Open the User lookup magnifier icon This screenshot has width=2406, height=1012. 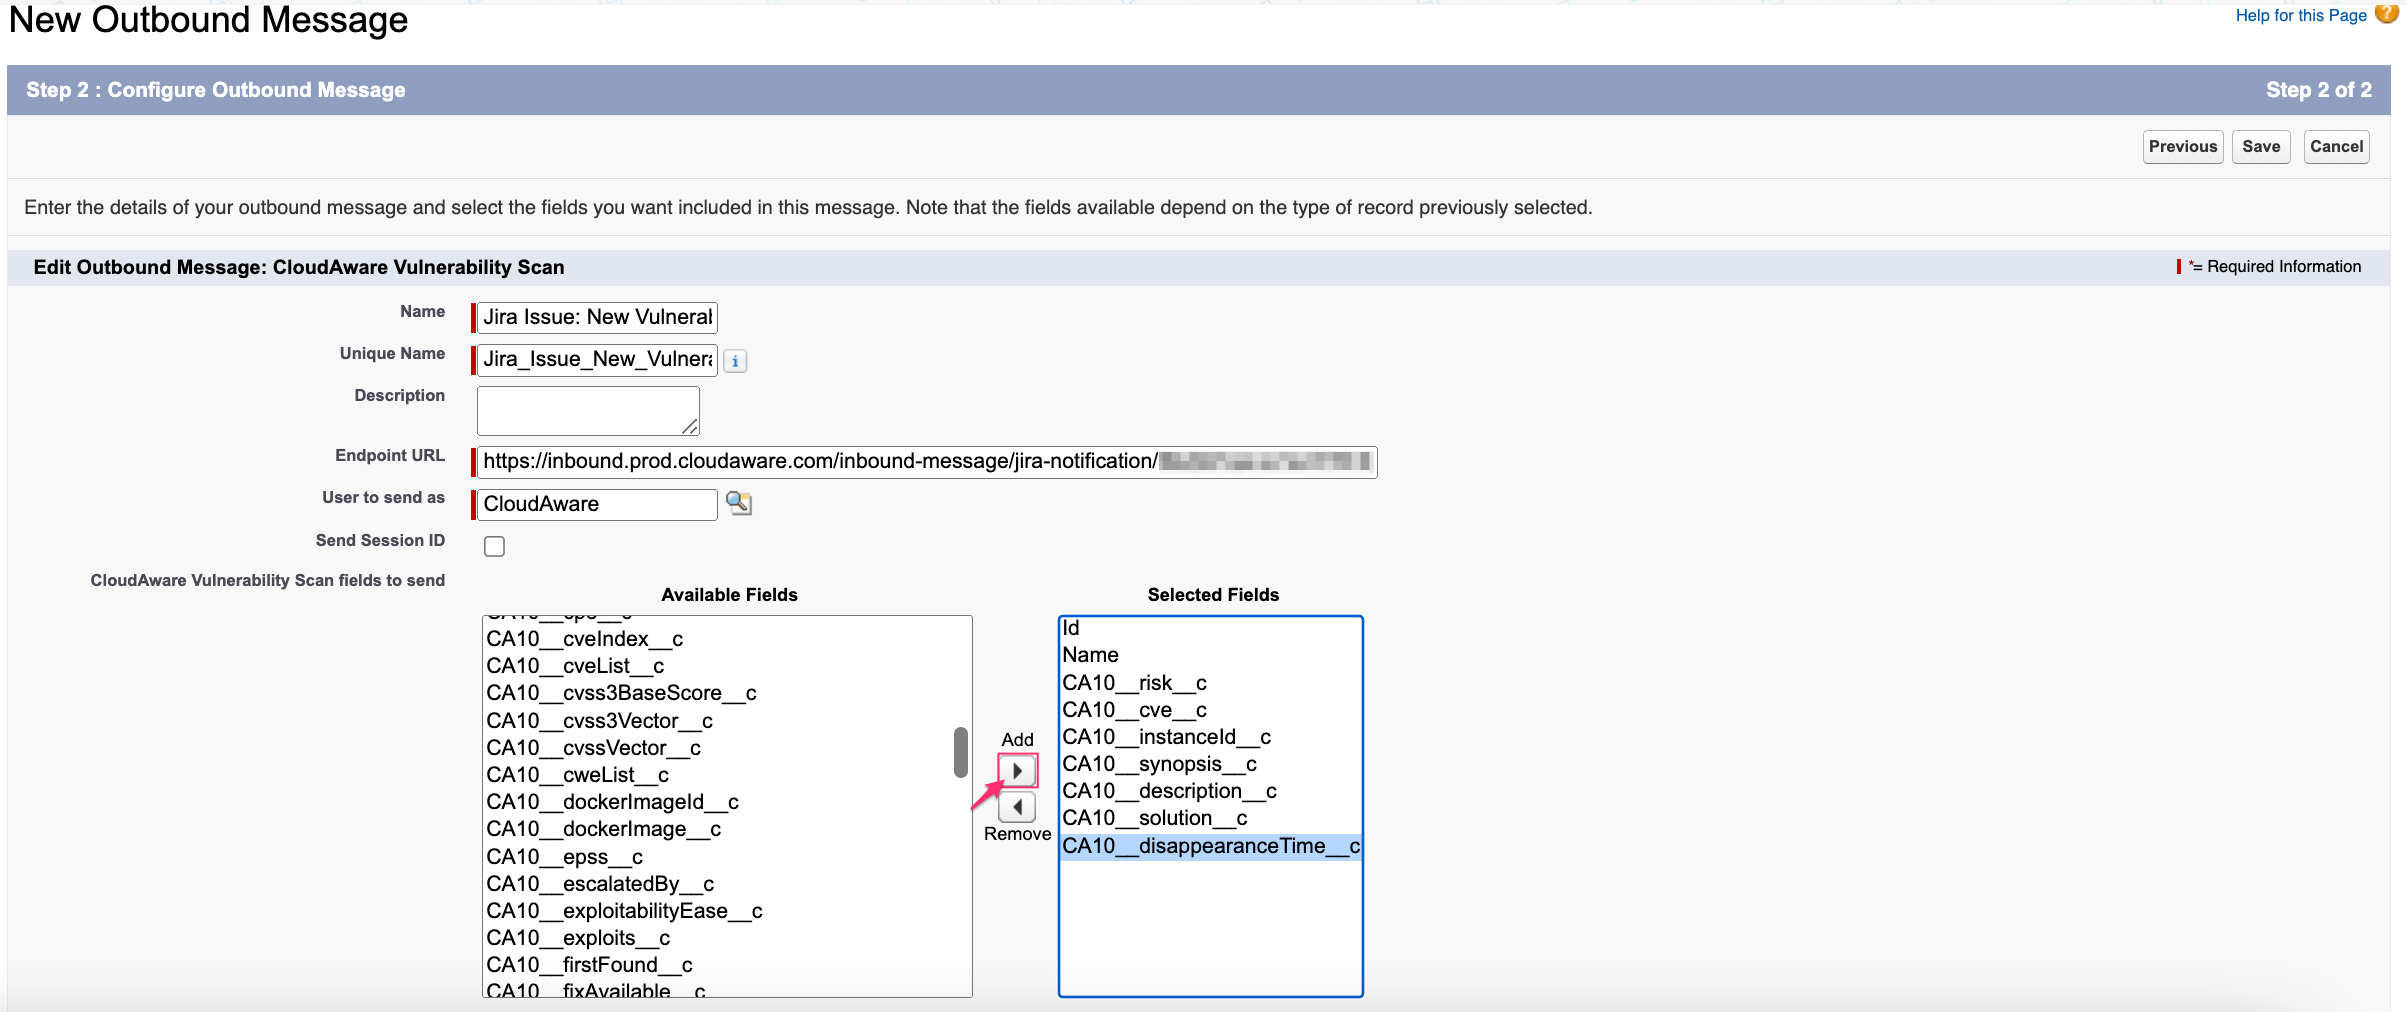tap(739, 504)
